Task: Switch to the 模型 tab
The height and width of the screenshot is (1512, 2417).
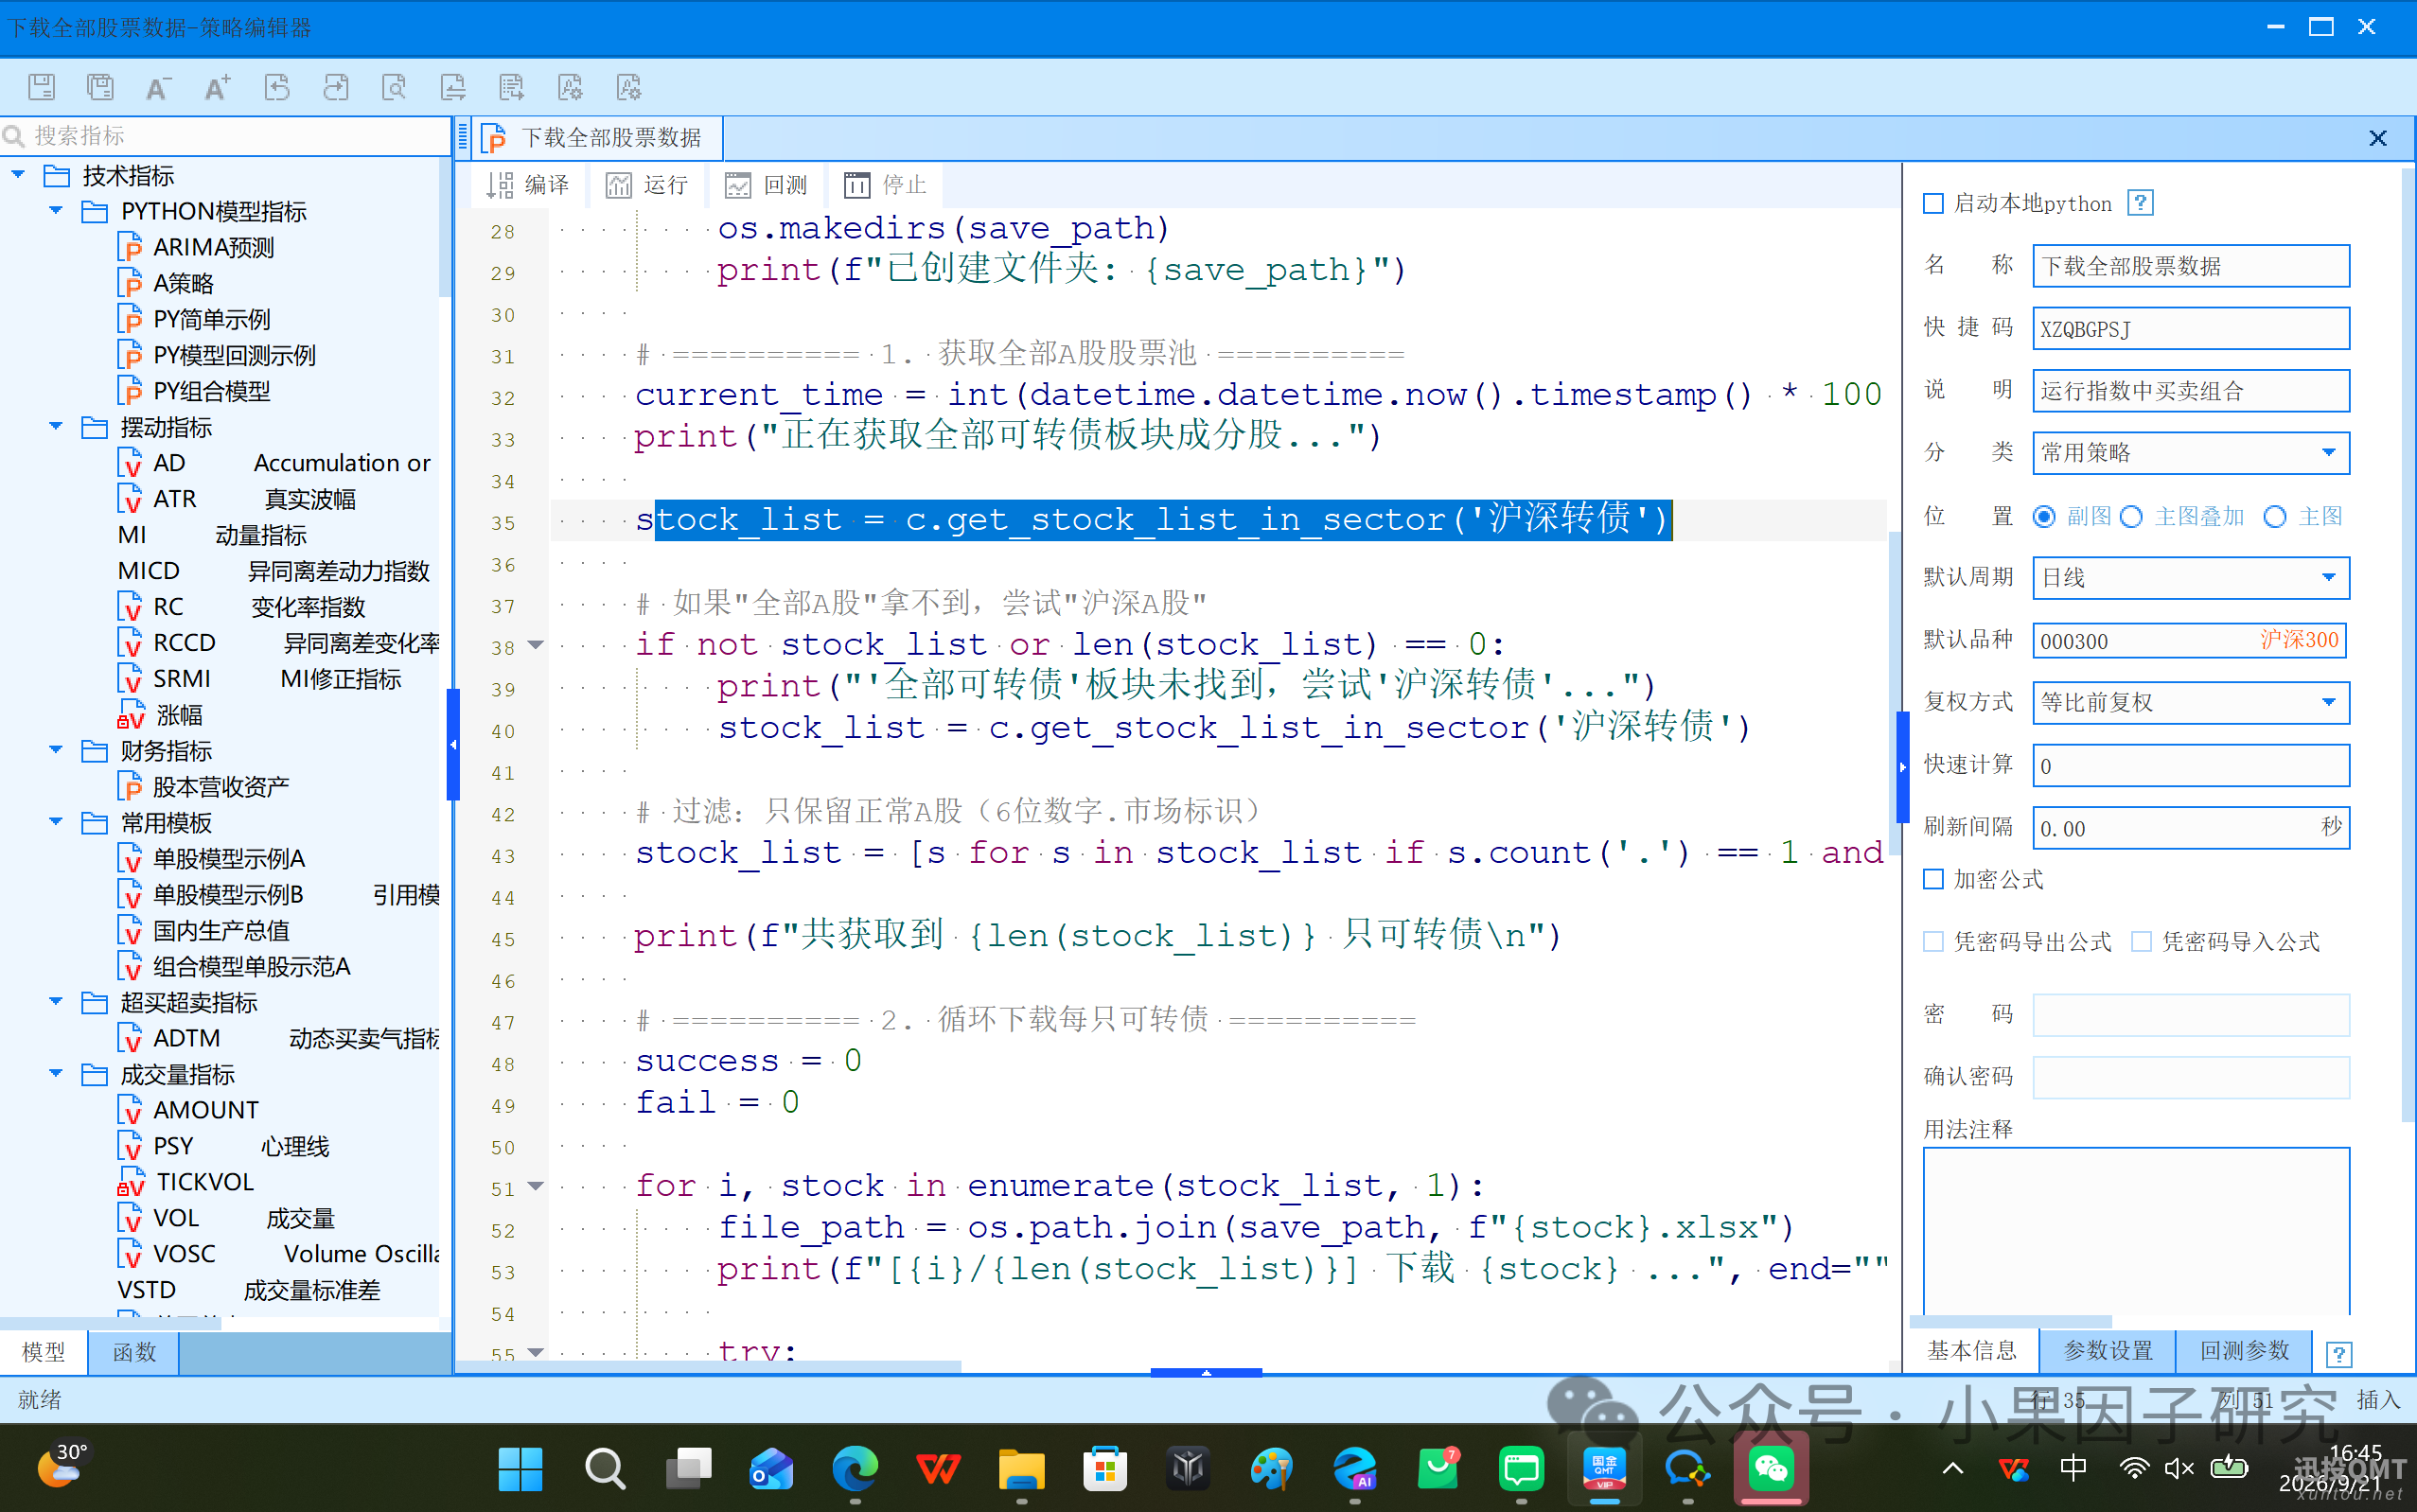Action: [x=44, y=1352]
